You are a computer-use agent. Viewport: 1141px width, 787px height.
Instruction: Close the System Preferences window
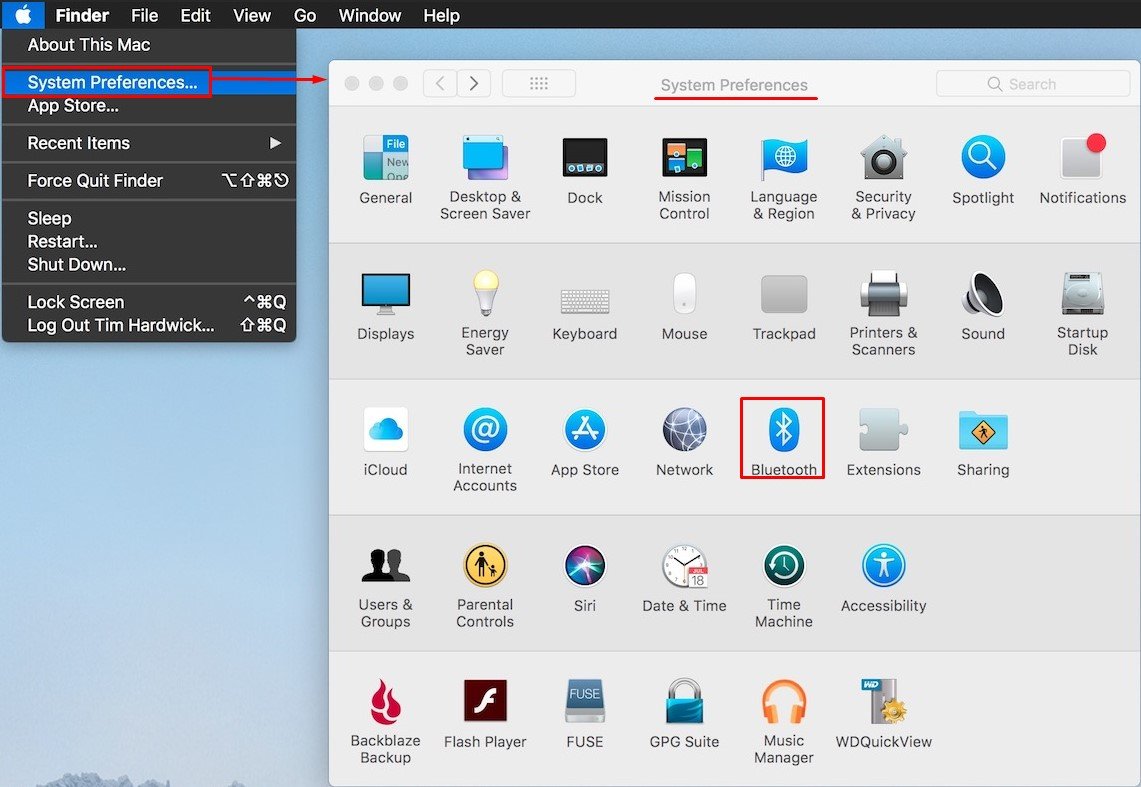(351, 84)
